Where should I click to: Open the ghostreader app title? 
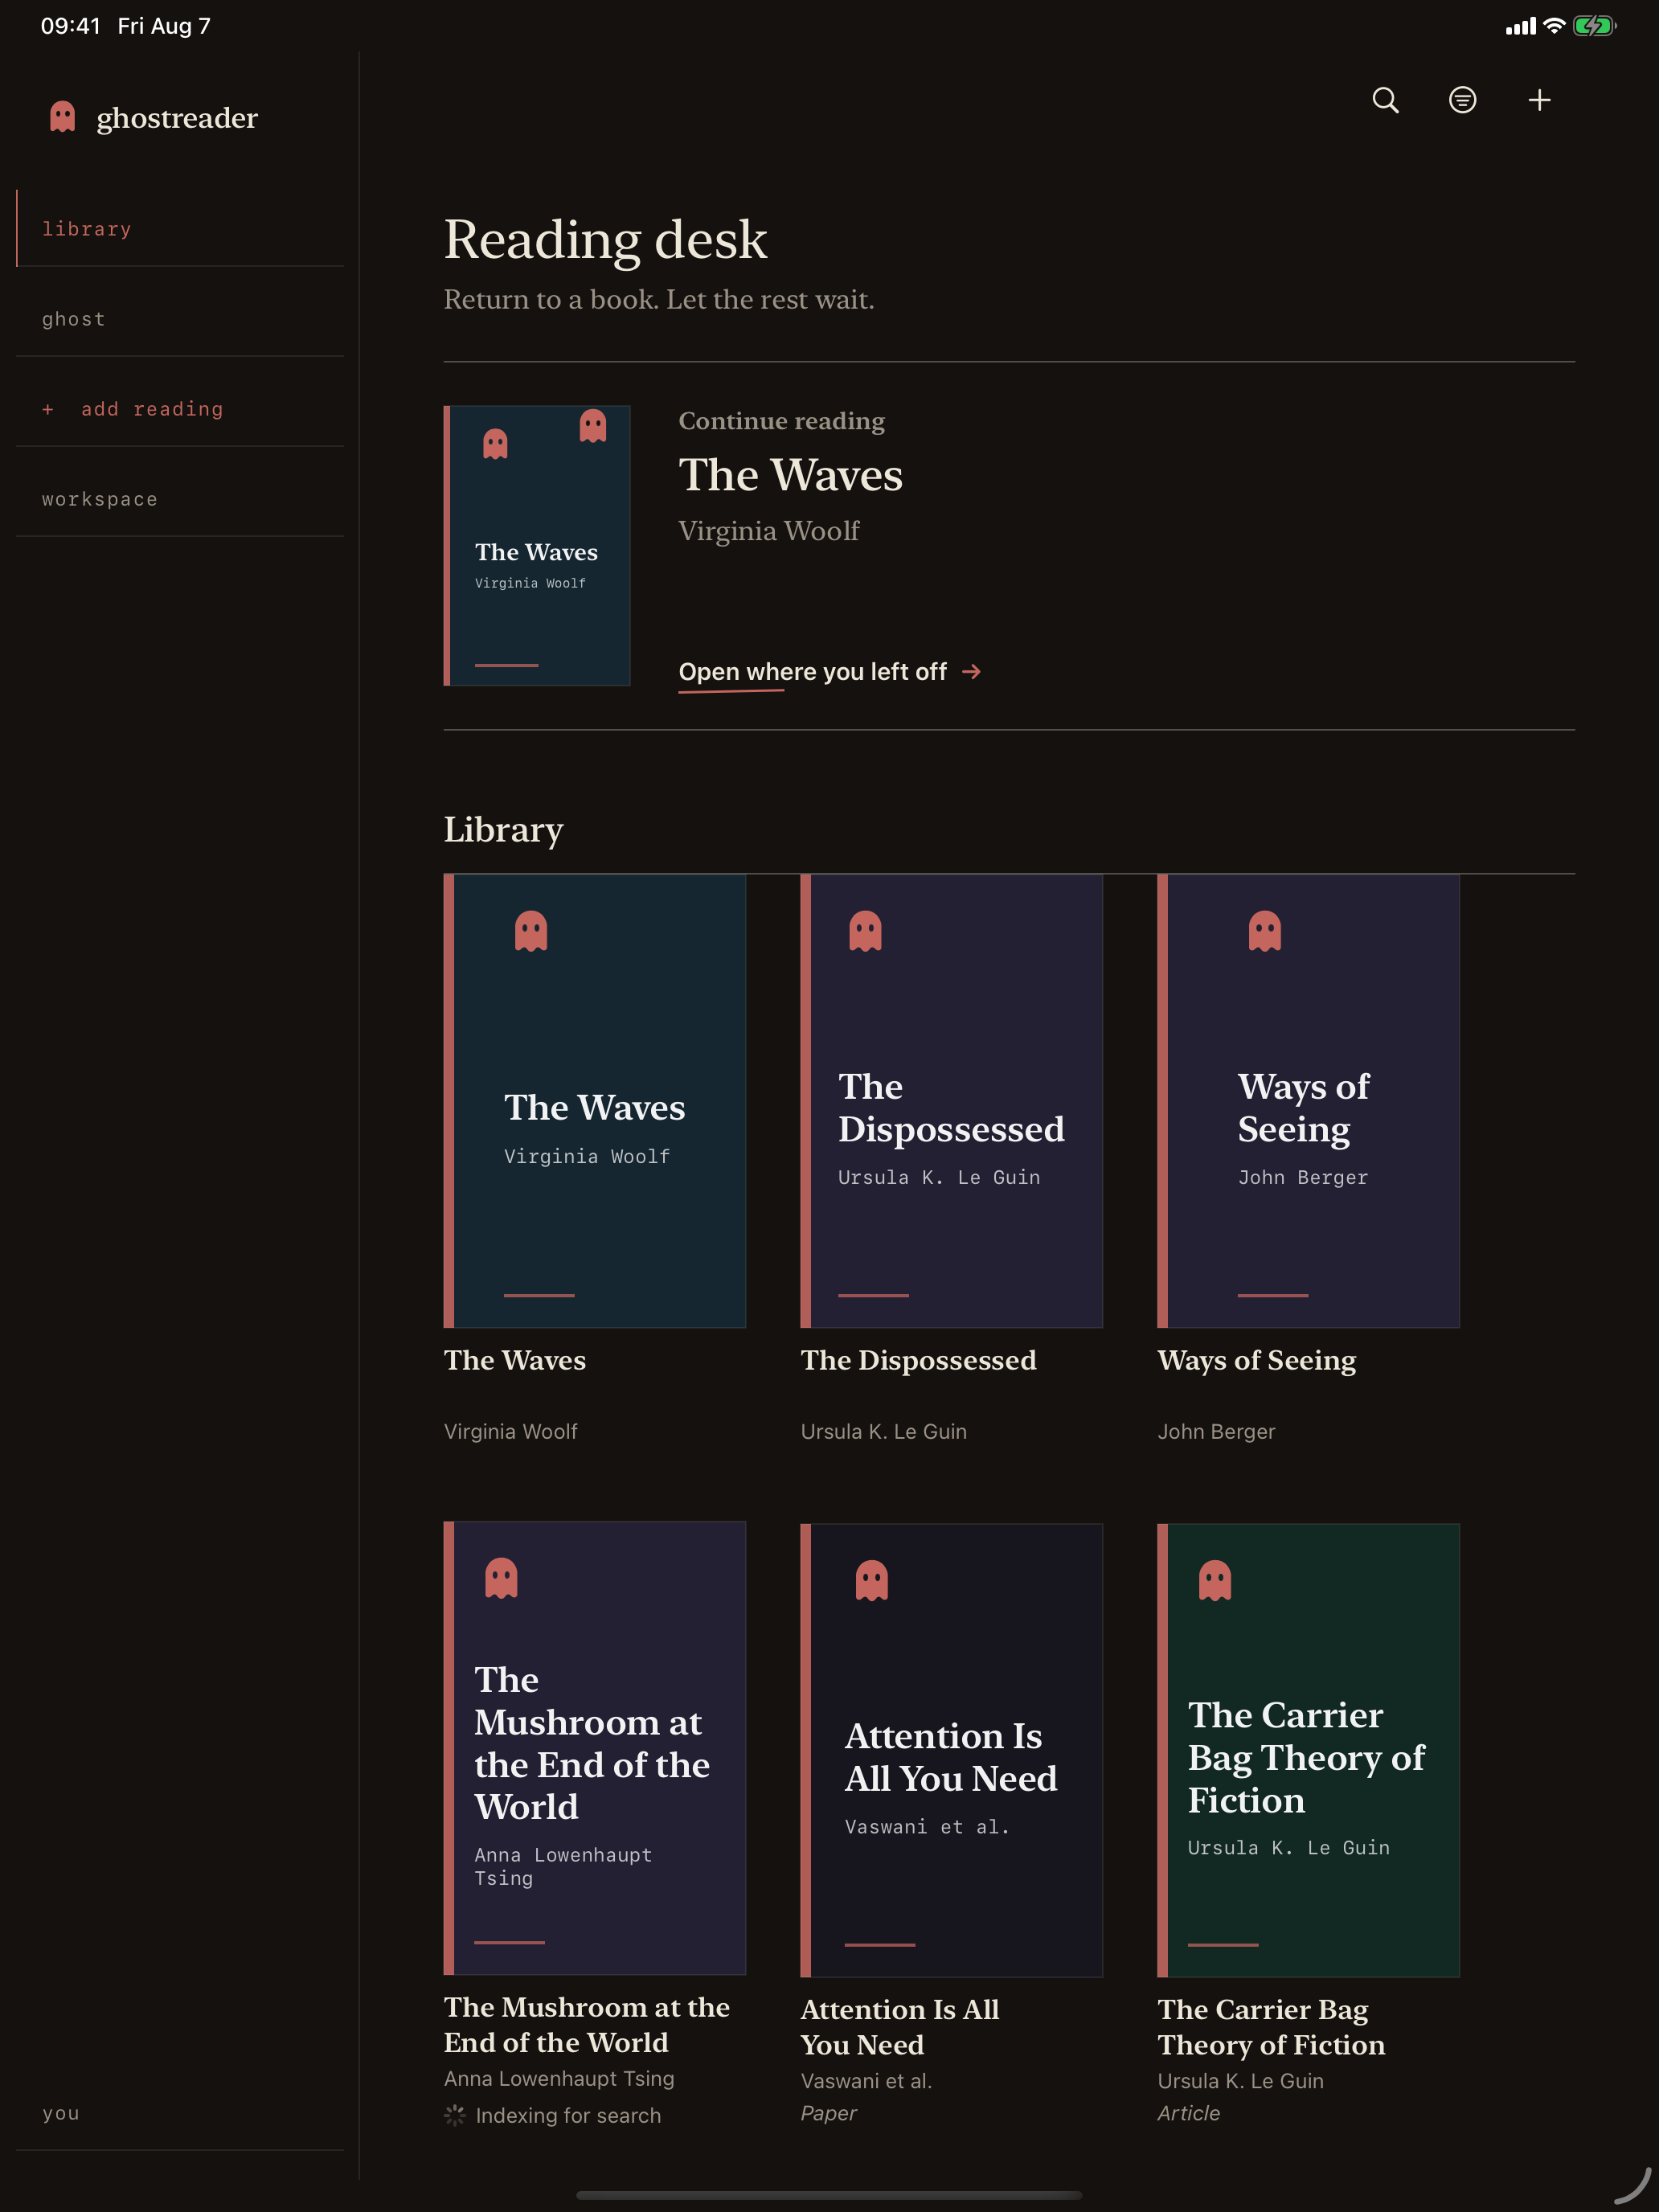(177, 118)
